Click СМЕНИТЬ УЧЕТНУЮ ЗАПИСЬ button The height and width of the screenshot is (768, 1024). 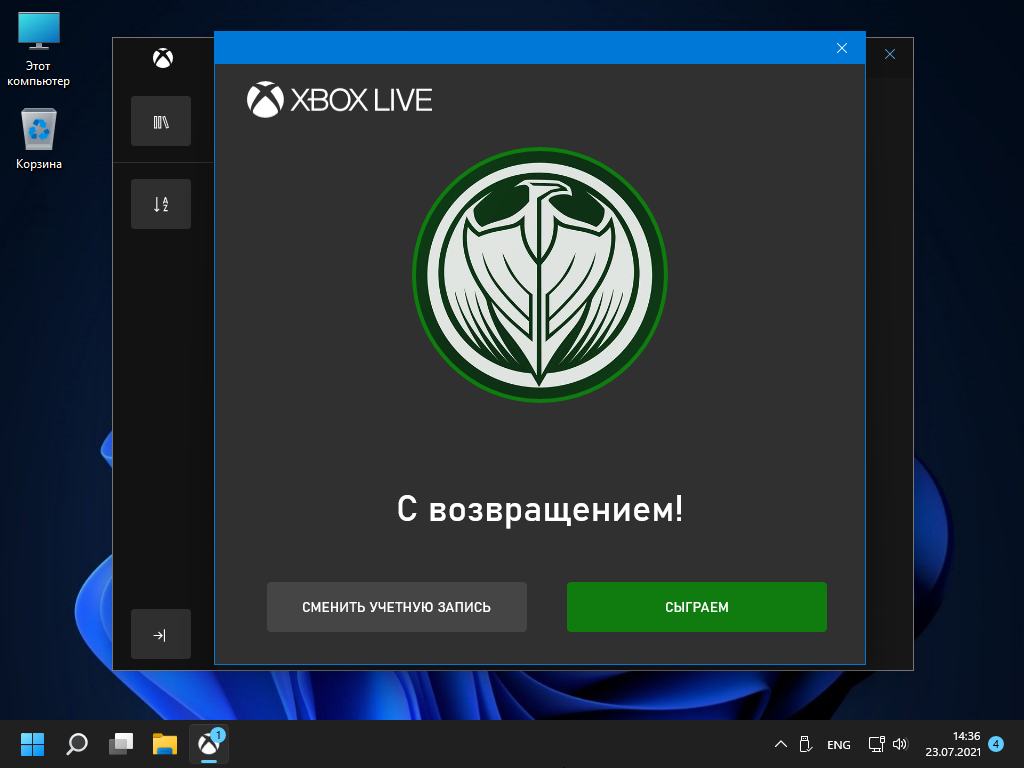(x=396, y=607)
